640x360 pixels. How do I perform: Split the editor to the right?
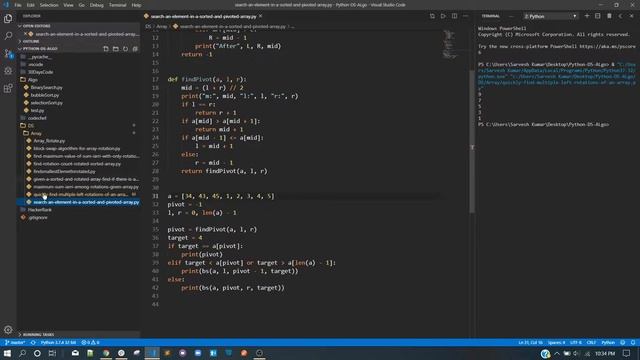tap(454, 16)
